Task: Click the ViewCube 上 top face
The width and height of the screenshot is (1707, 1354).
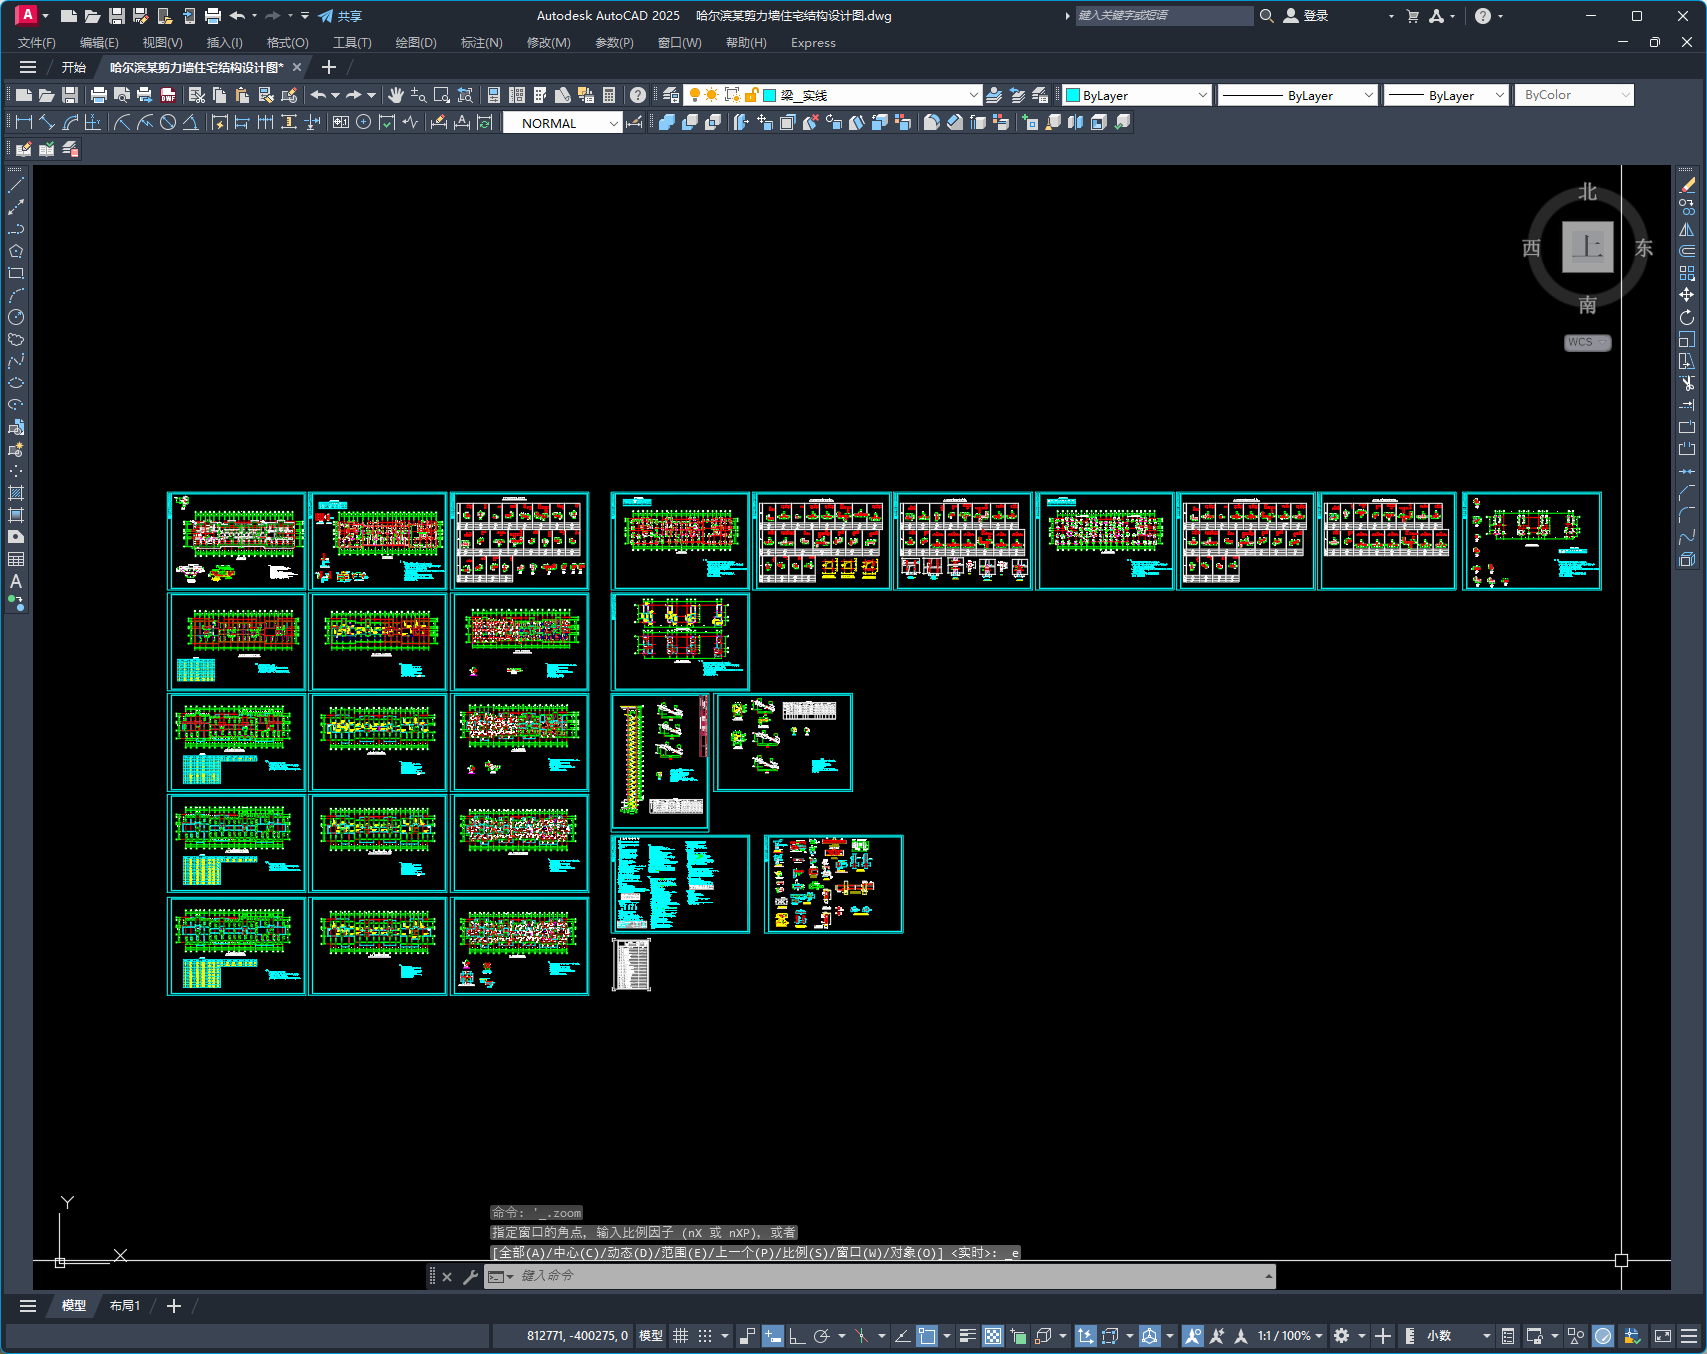Action: (x=1588, y=247)
